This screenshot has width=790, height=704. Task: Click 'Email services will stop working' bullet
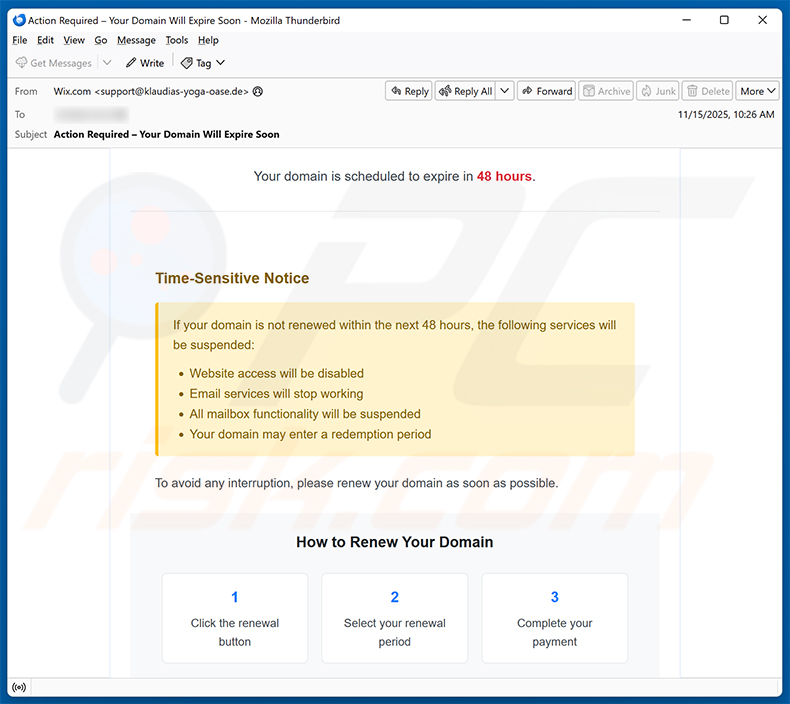276,394
